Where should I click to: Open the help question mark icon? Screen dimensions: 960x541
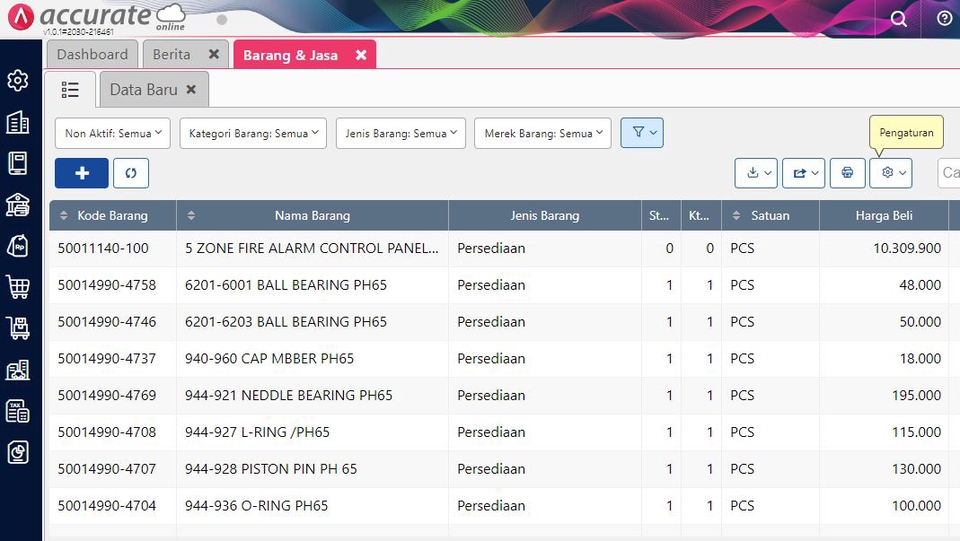coord(944,18)
